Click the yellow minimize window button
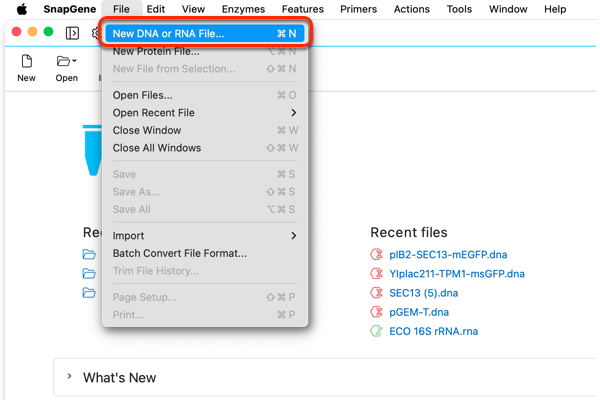This screenshot has width=600, height=402. click(x=33, y=32)
